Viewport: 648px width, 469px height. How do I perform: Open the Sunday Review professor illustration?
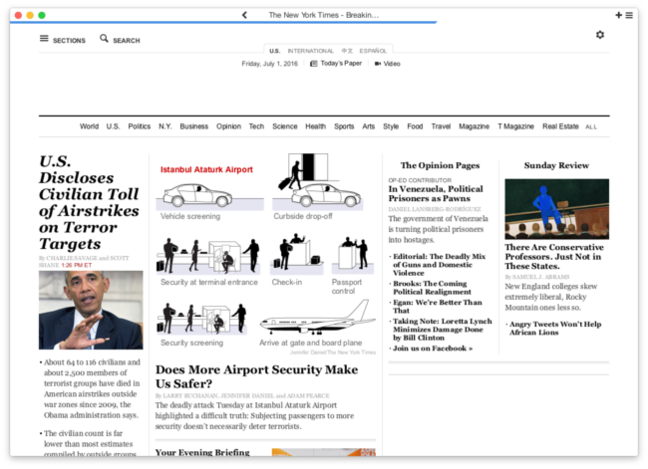pyautogui.click(x=557, y=209)
